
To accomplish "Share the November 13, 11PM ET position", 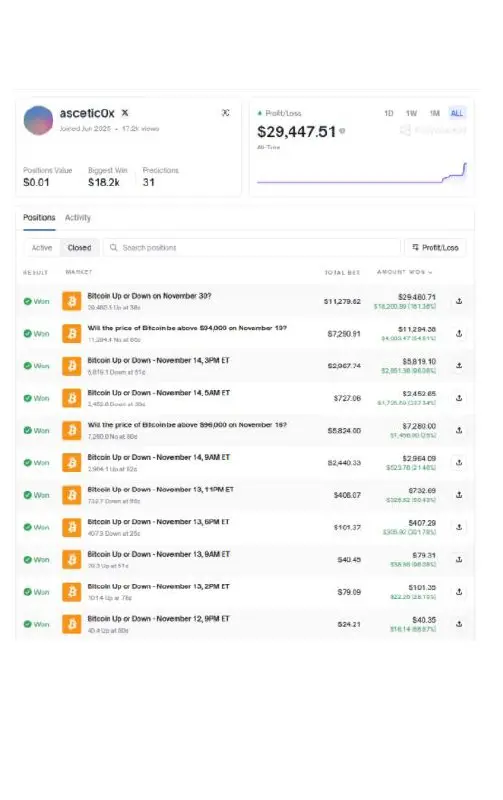I will click(459, 494).
